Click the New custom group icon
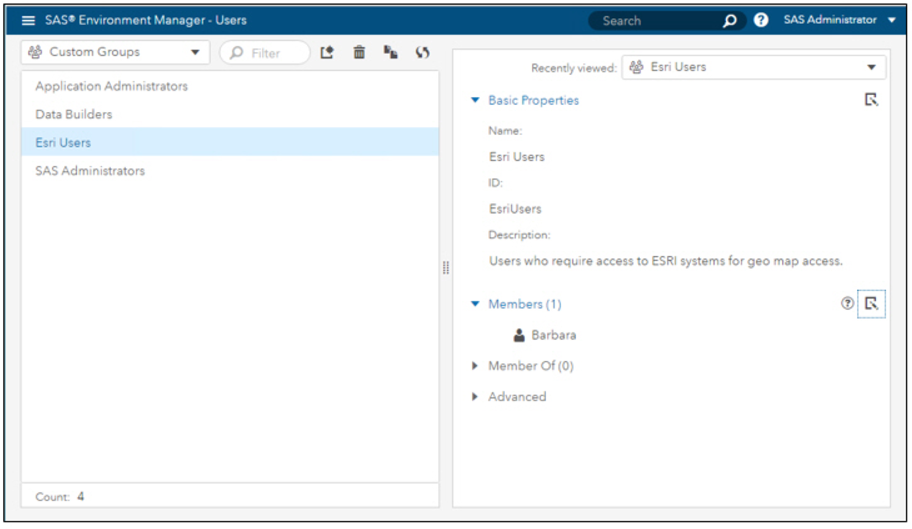 click(x=327, y=52)
